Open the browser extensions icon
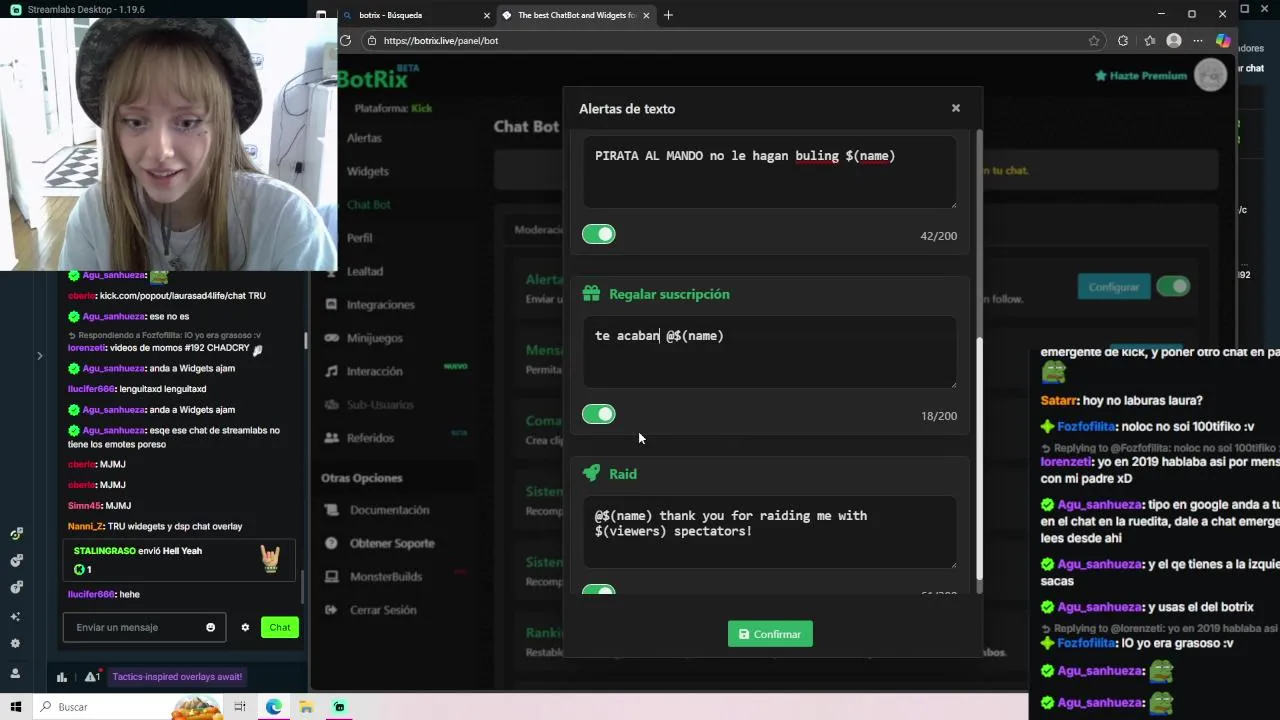 coord(1123,41)
